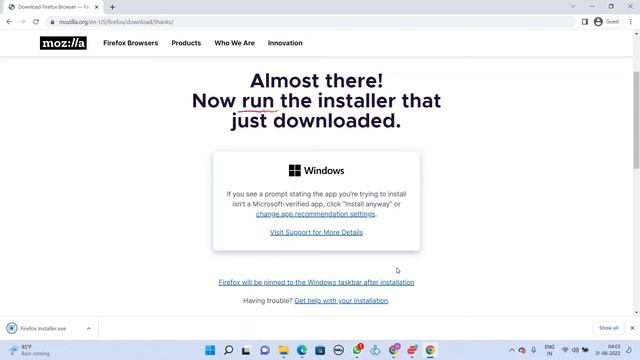This screenshot has height=360, width=640.
Task: Switch to the active Chrome taskbar icon
Action: pyautogui.click(x=430, y=350)
